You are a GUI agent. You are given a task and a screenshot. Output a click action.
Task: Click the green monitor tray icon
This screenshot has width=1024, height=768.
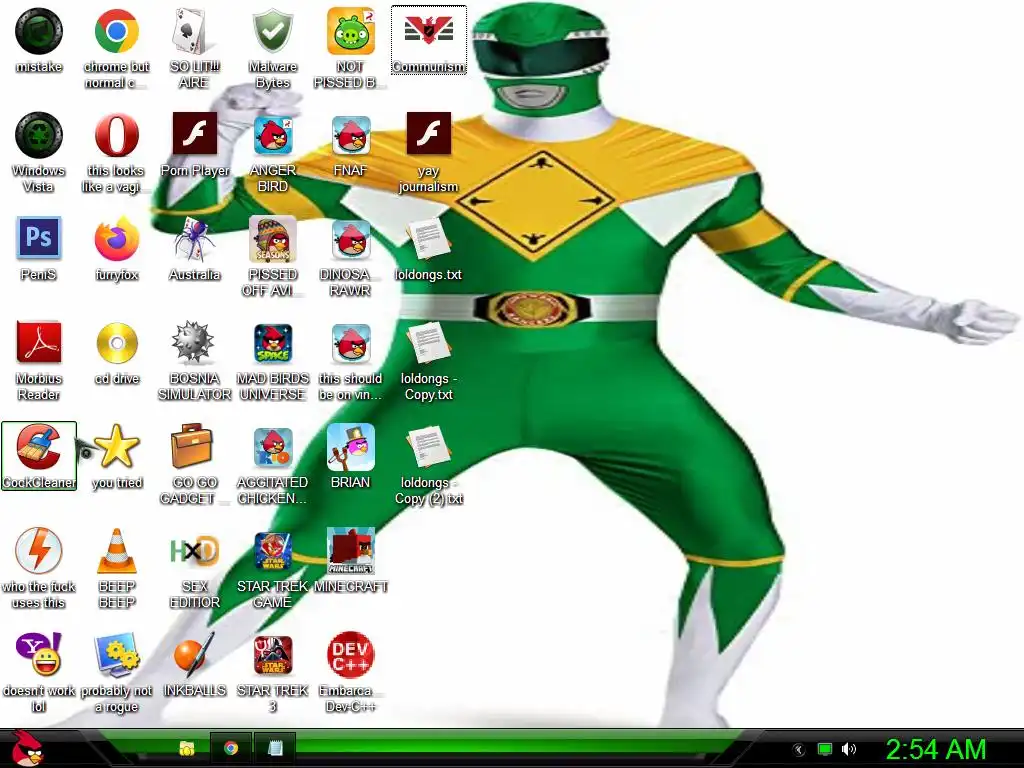[x=825, y=750]
